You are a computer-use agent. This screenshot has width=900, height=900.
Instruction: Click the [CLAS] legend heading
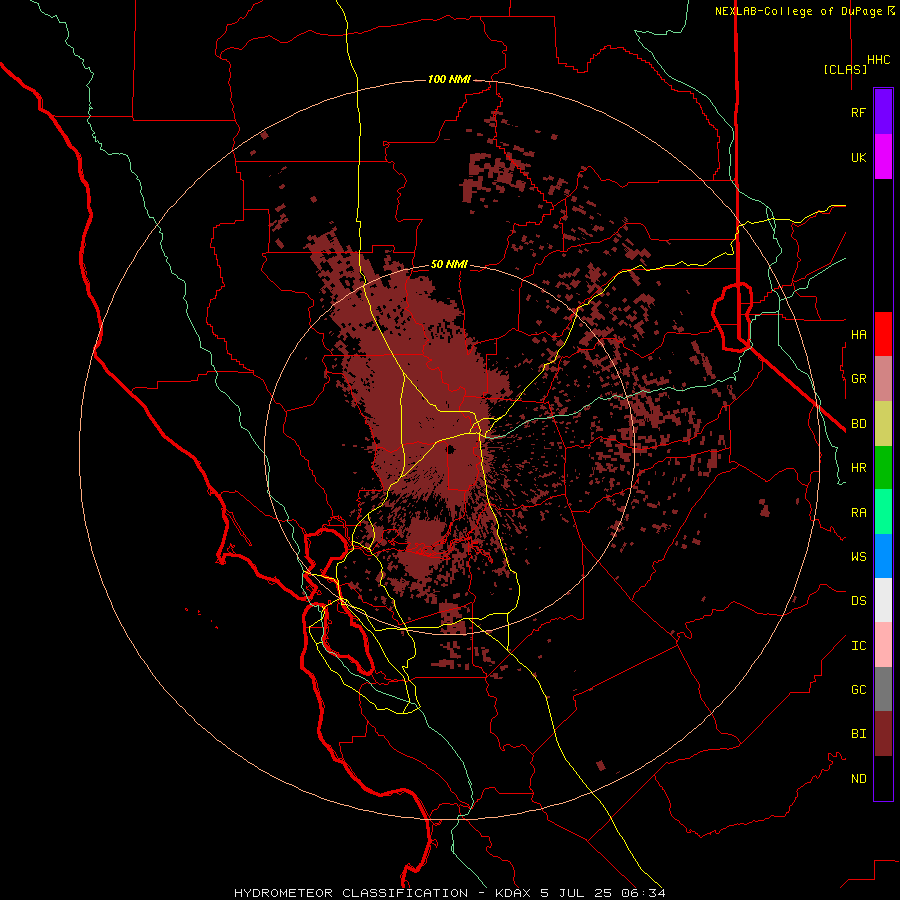coord(845,69)
